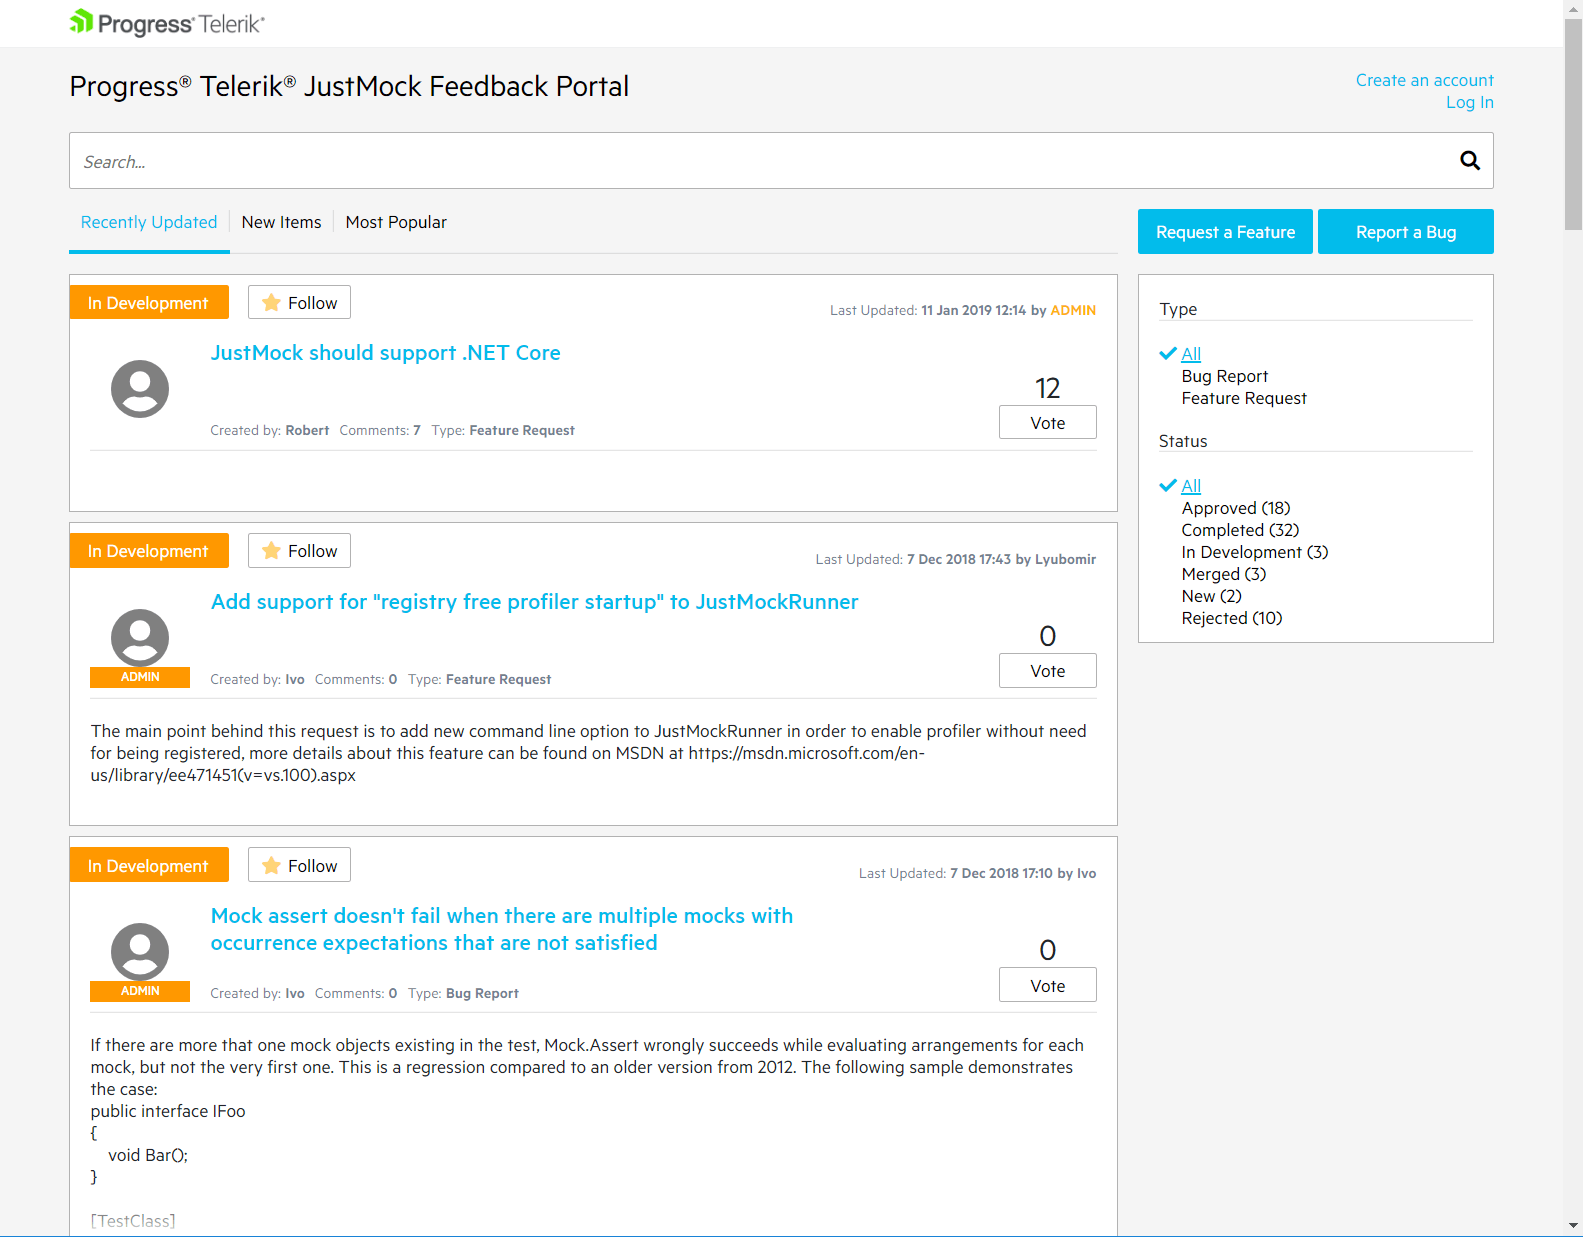Filter by In Development (3) status

(x=1254, y=552)
